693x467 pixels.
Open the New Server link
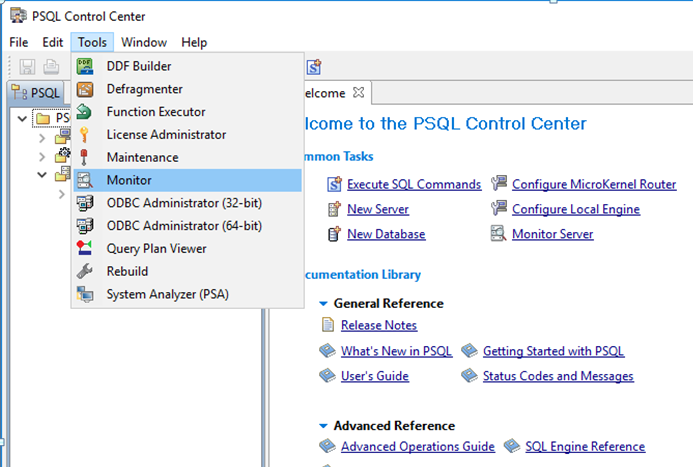[x=378, y=209]
